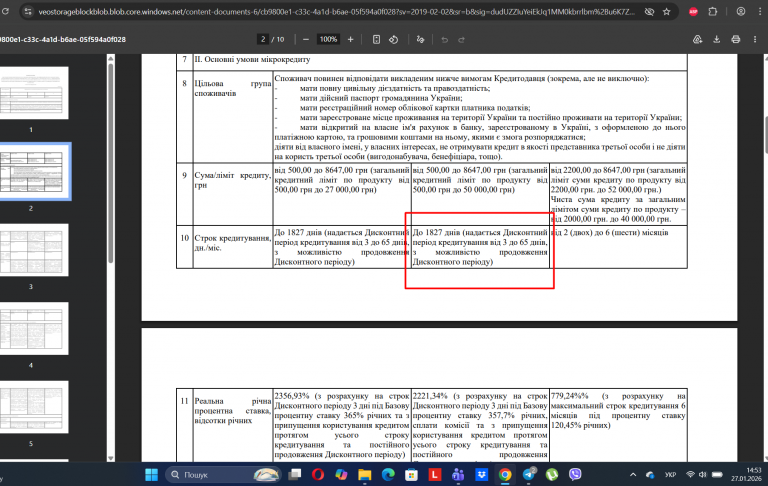Save PDF to Google Drive
This screenshot has width=768, height=486.
click(697, 39)
